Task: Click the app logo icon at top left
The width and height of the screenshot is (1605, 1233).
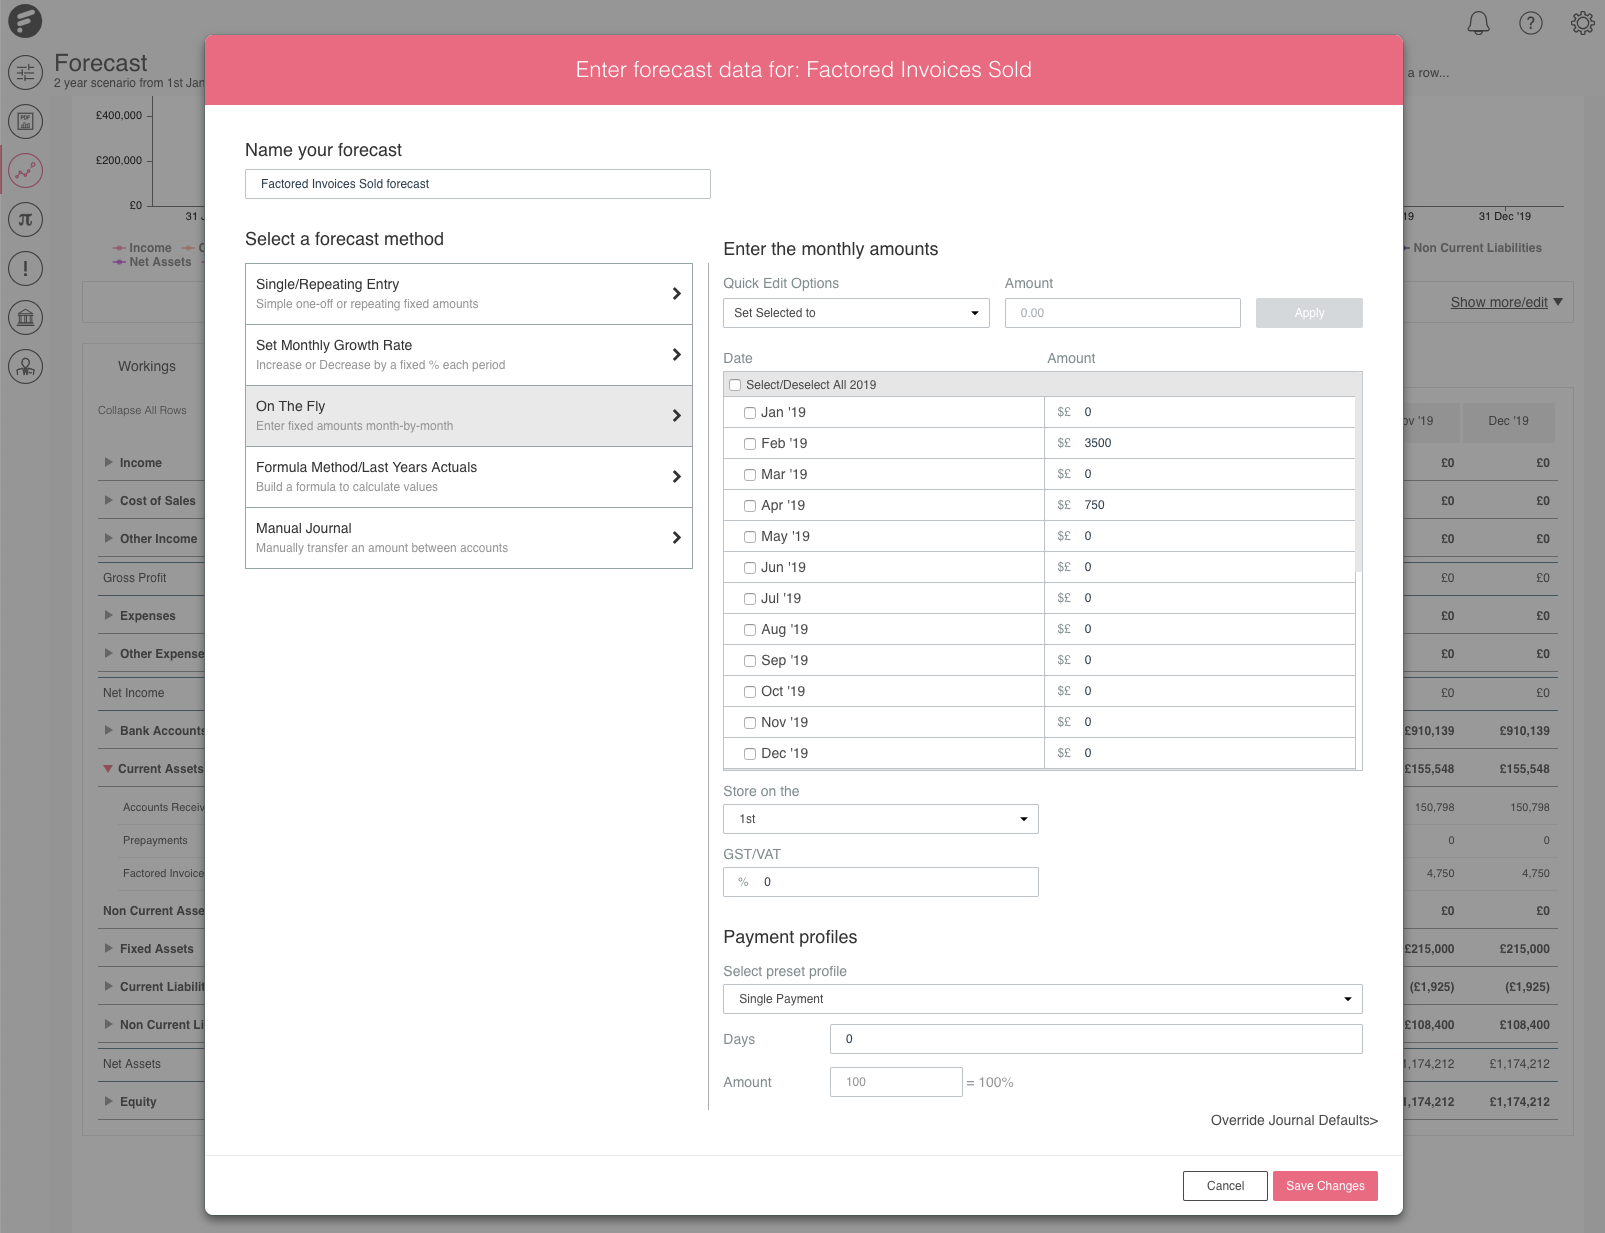Action: [x=25, y=21]
